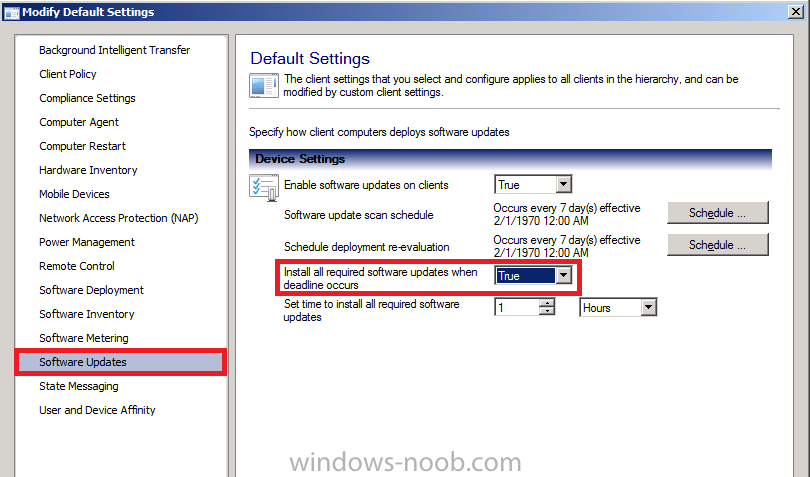Expand the Hours time unit dropdown

(649, 307)
